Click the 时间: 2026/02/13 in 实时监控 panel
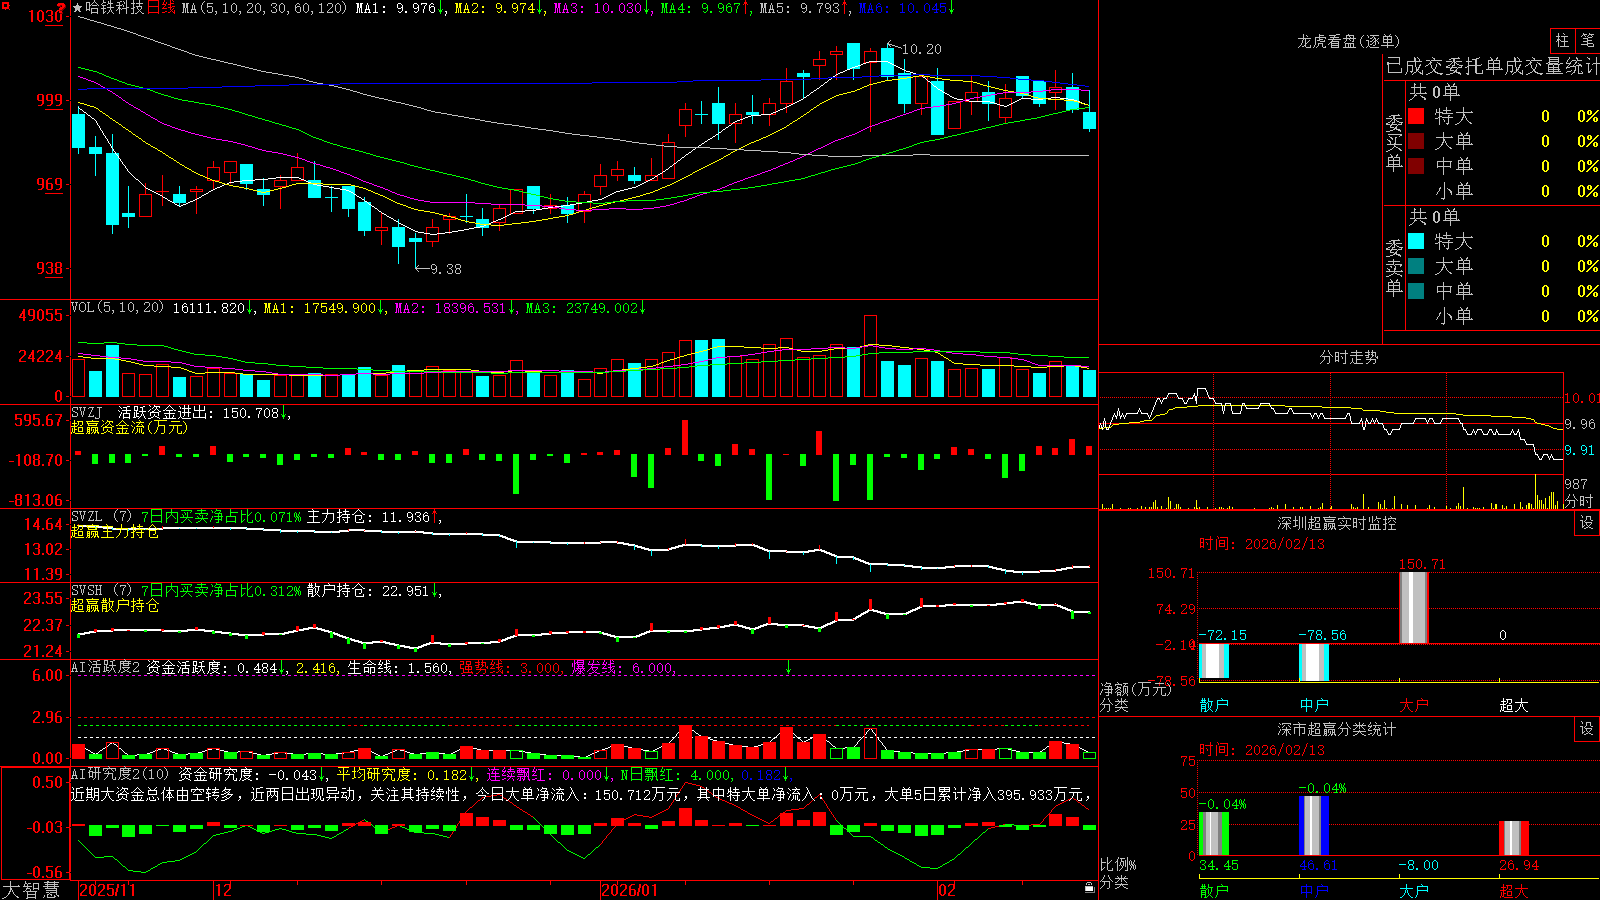The height and width of the screenshot is (900, 1600). [x=1262, y=544]
